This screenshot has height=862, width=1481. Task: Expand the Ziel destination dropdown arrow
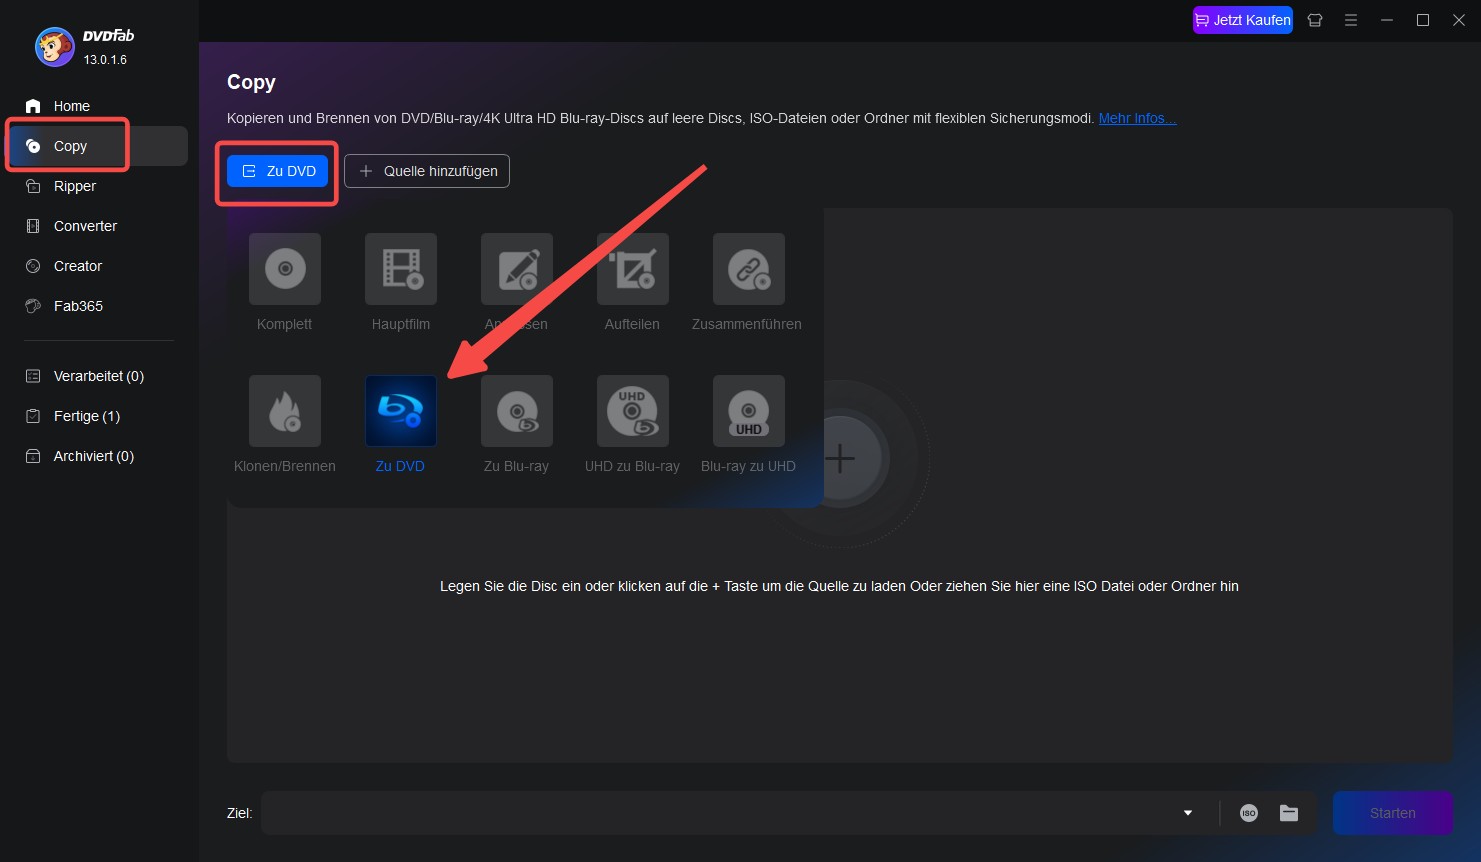1188,813
